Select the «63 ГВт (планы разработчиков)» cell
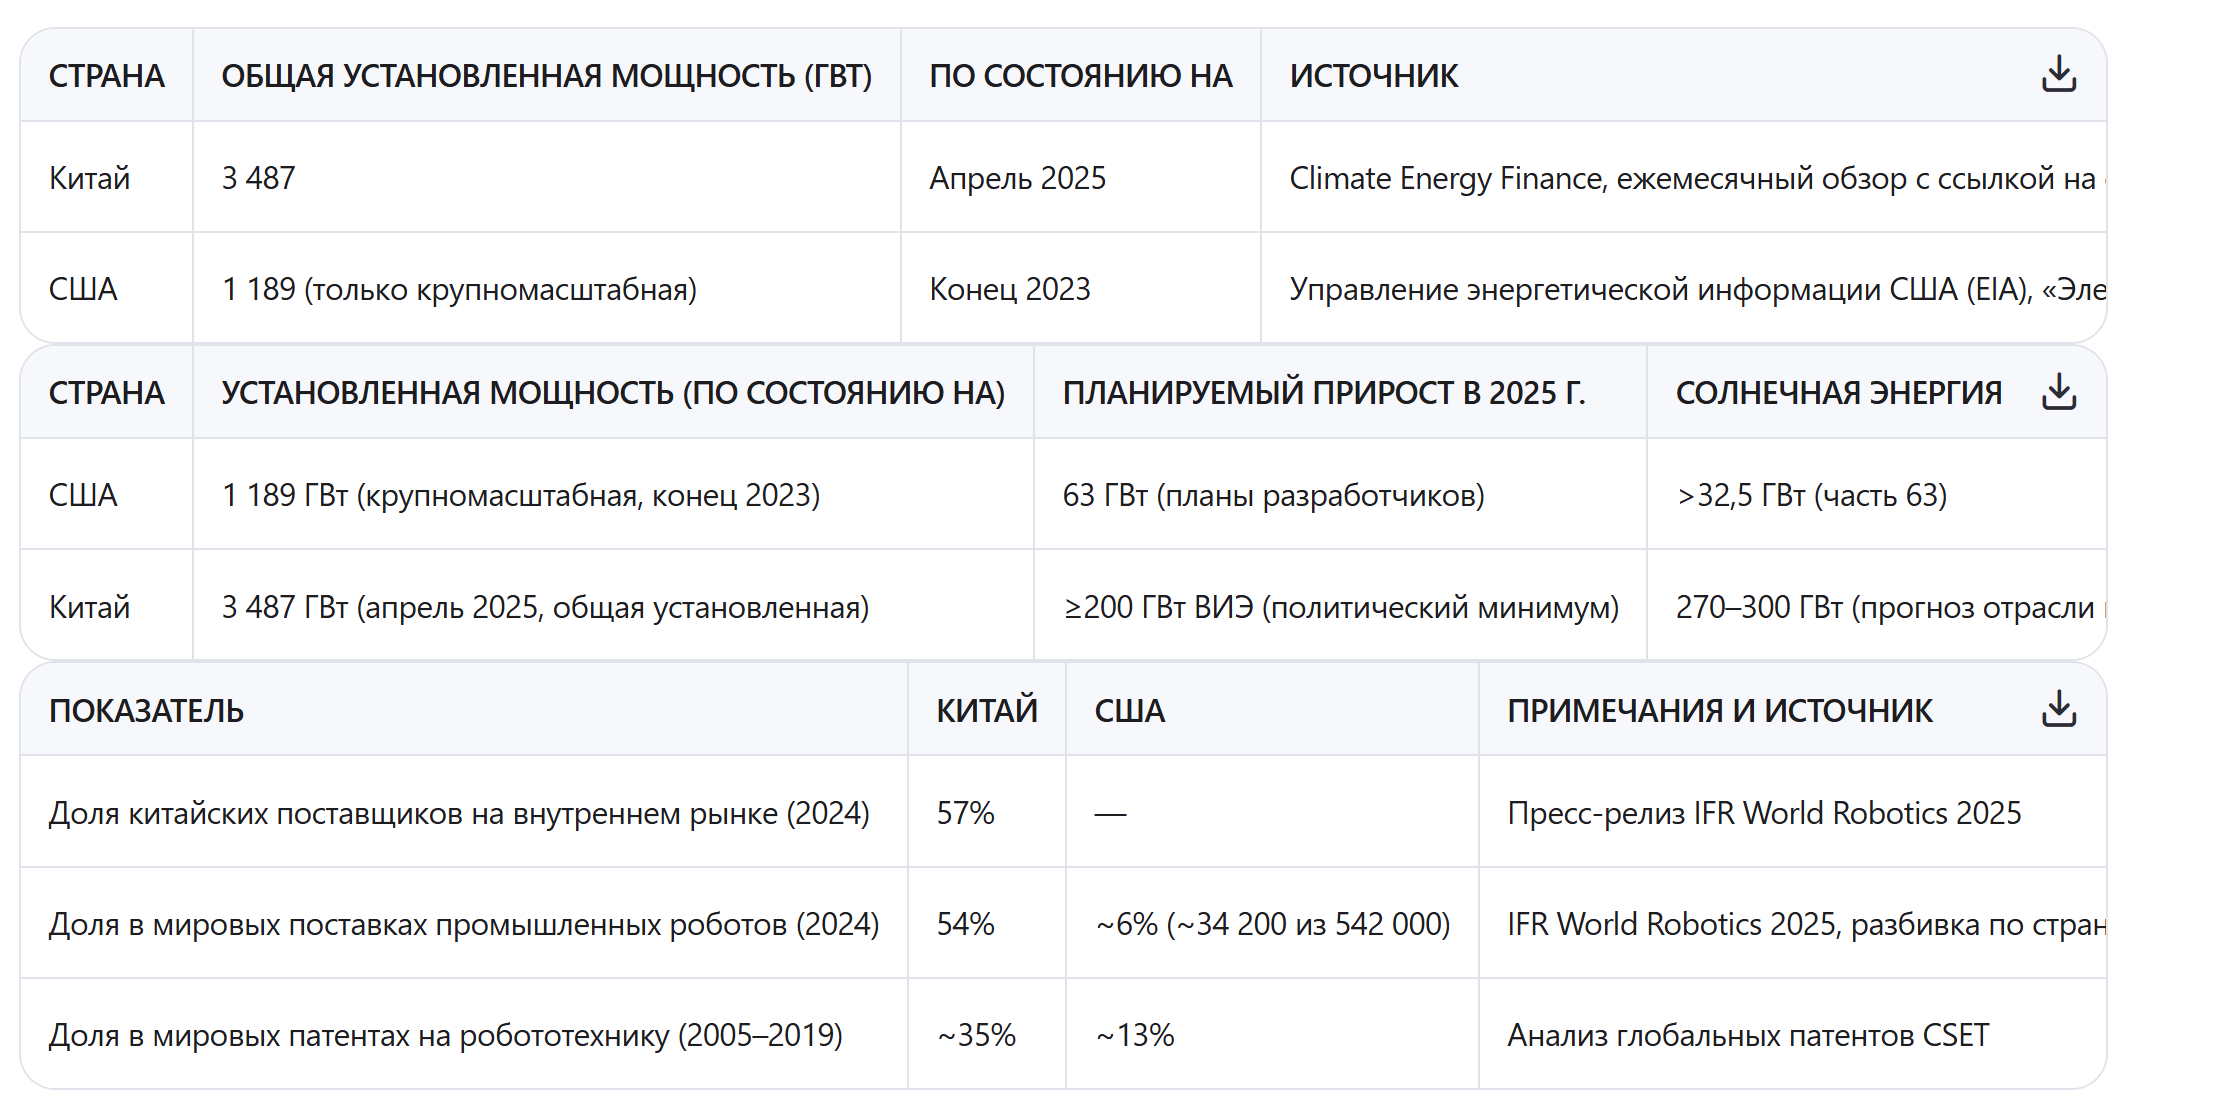 click(x=1273, y=495)
